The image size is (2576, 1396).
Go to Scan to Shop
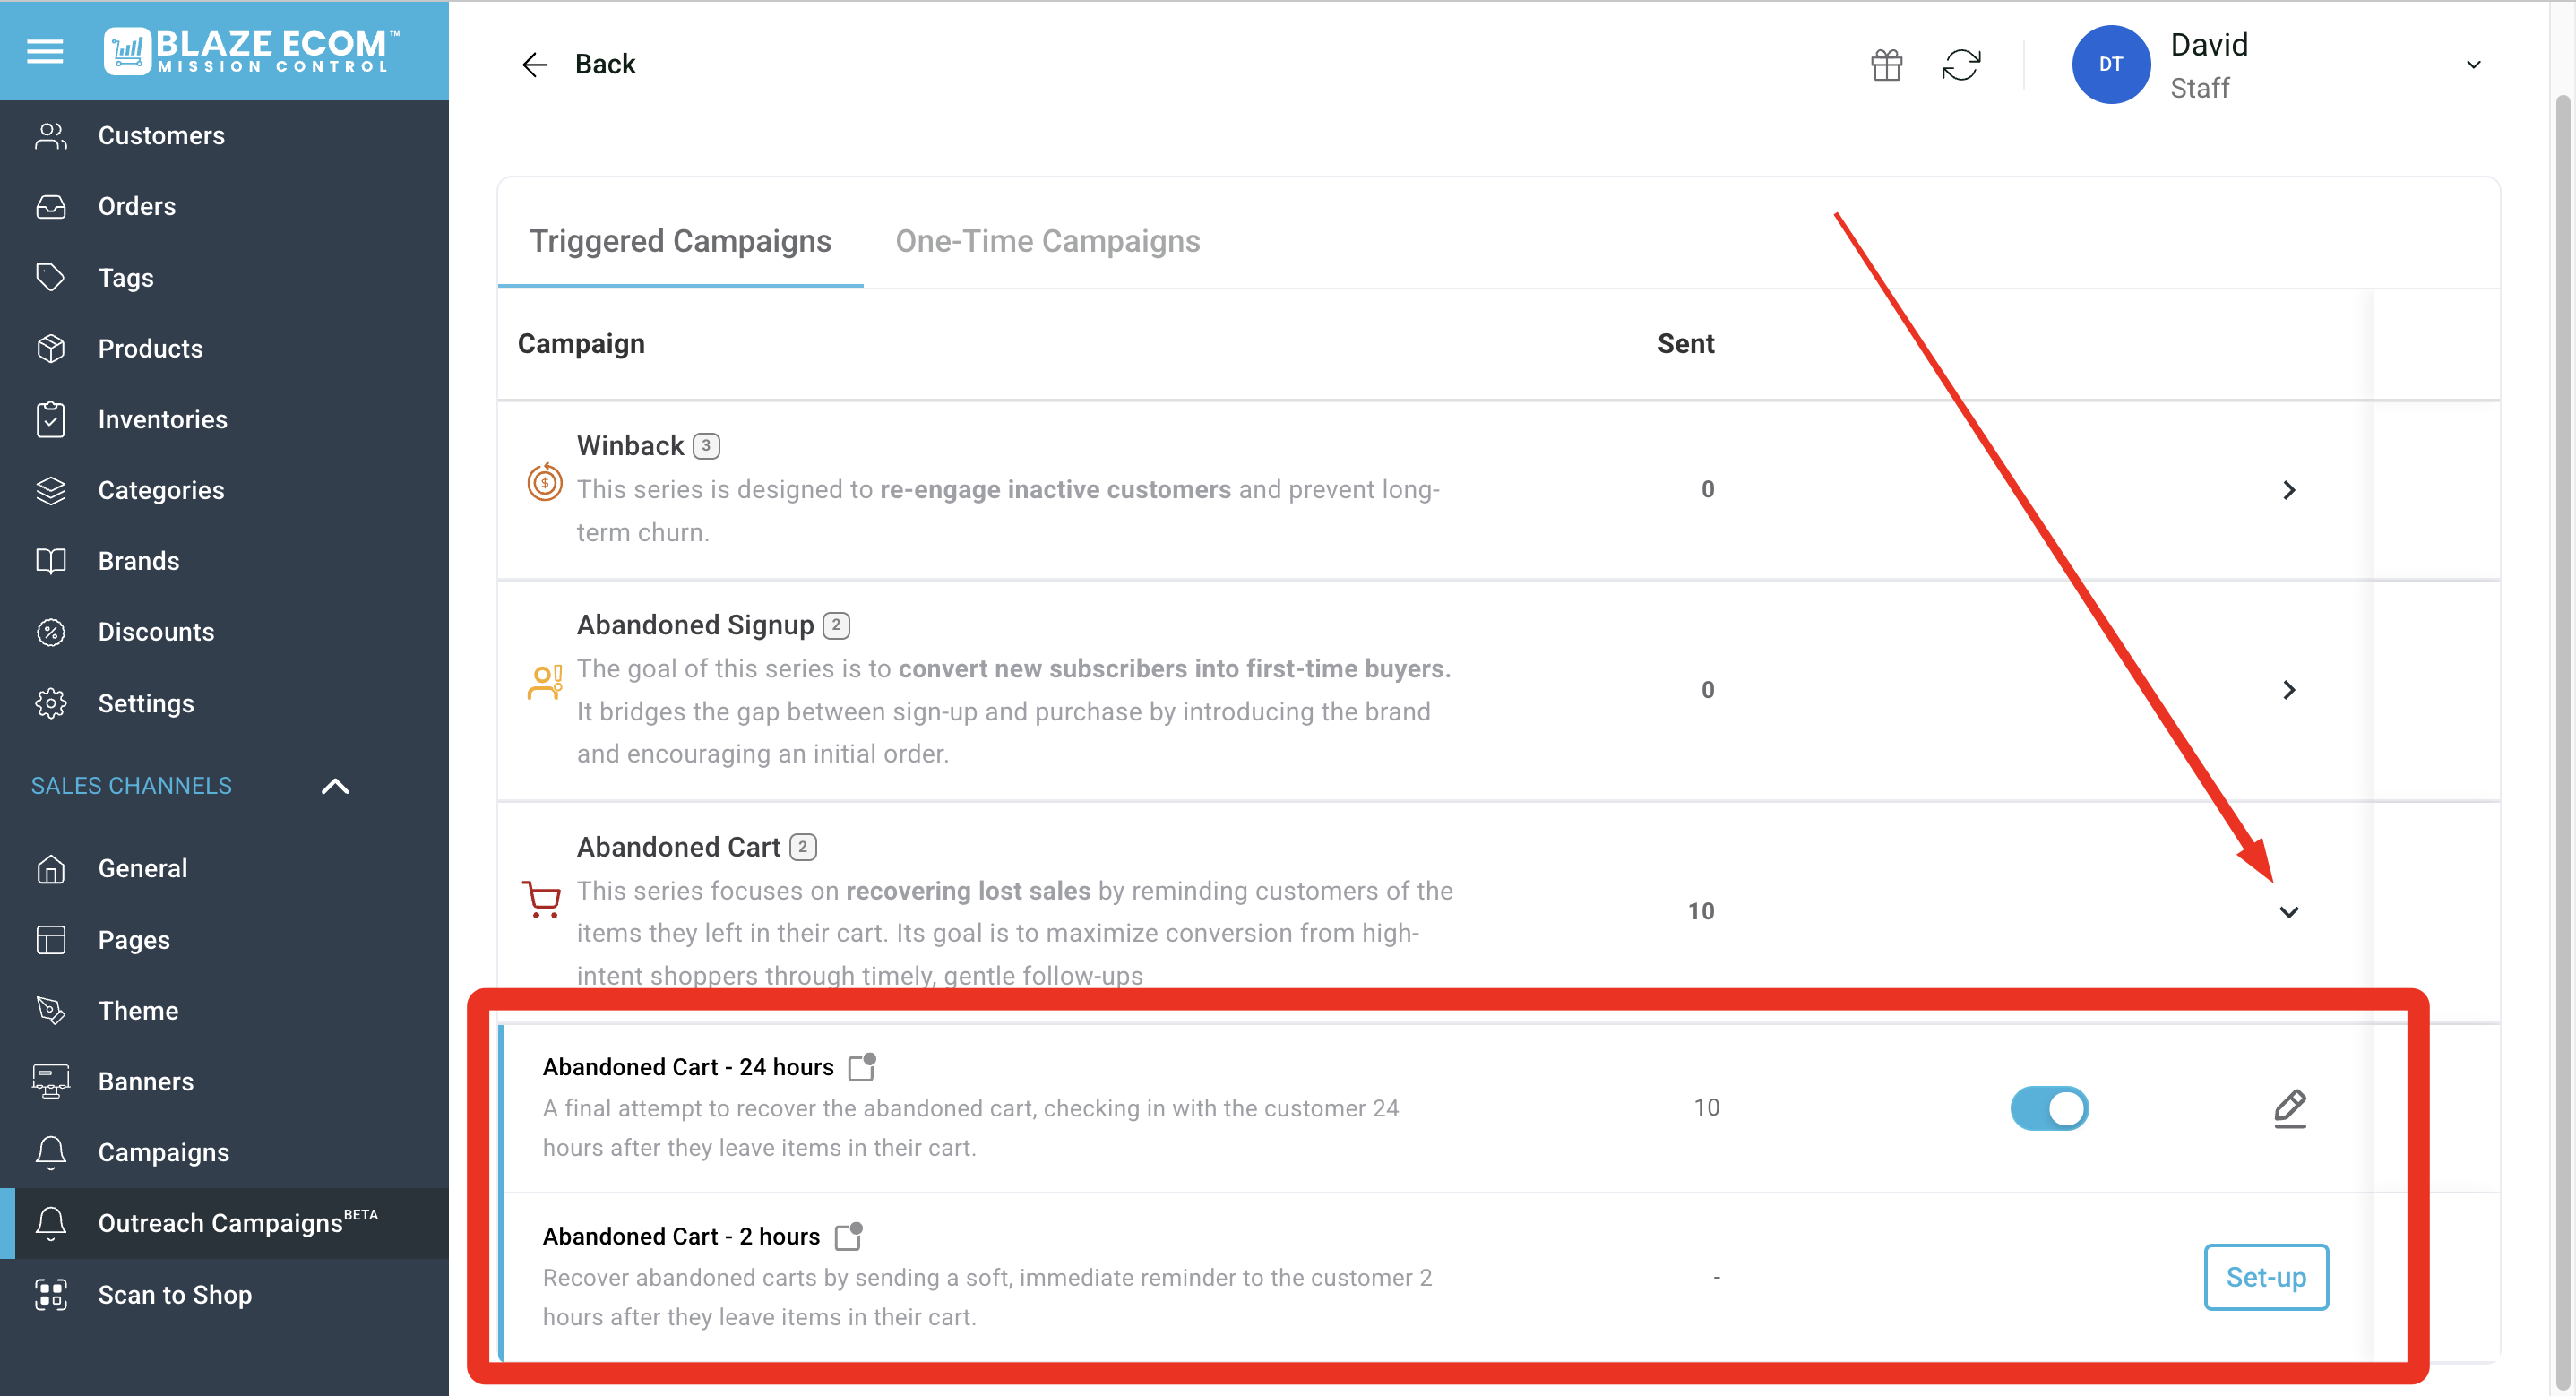tap(174, 1295)
